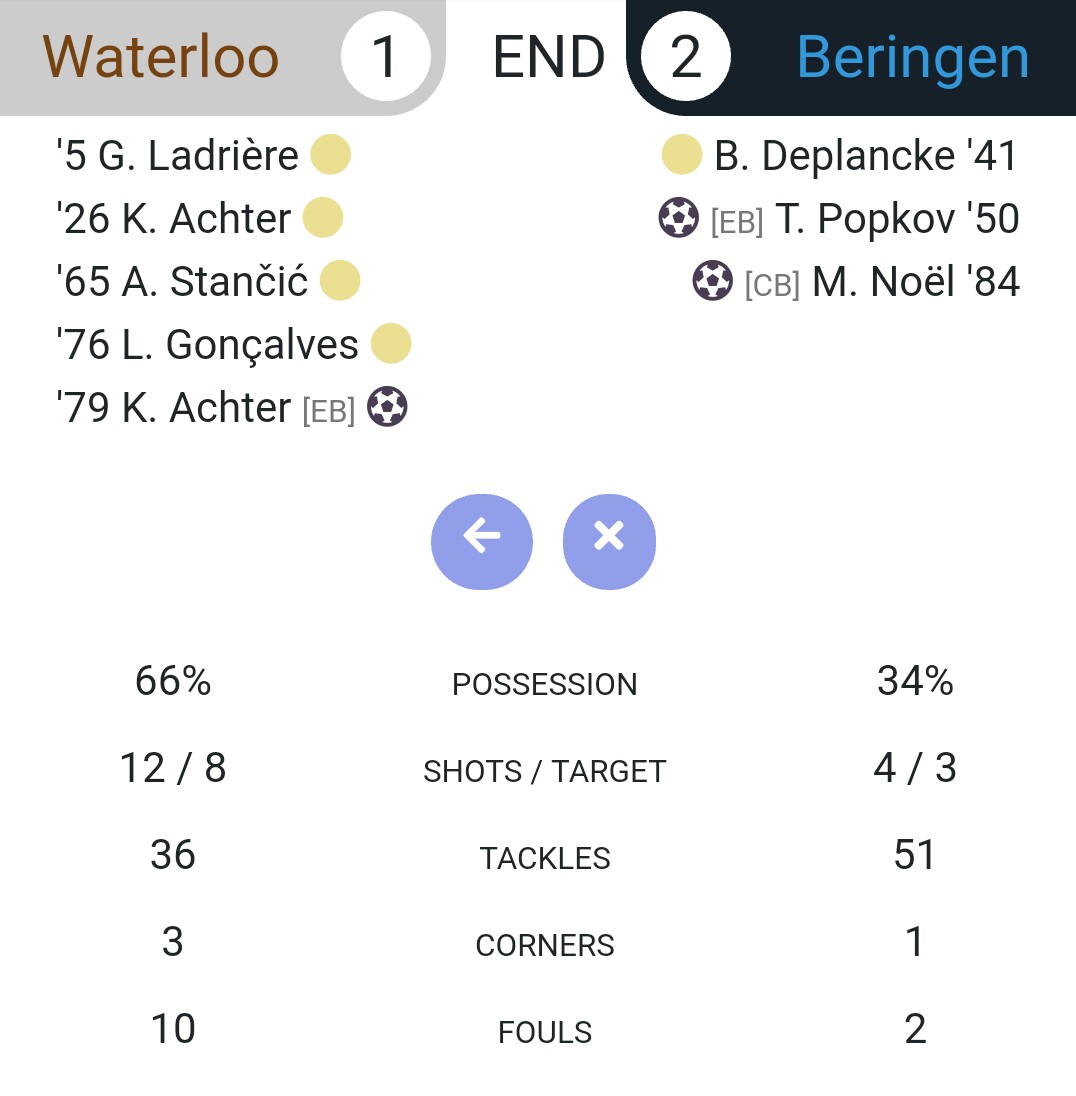Click the T. Popkov '50 goal entry
The height and width of the screenshot is (1096, 1076).
point(839,218)
